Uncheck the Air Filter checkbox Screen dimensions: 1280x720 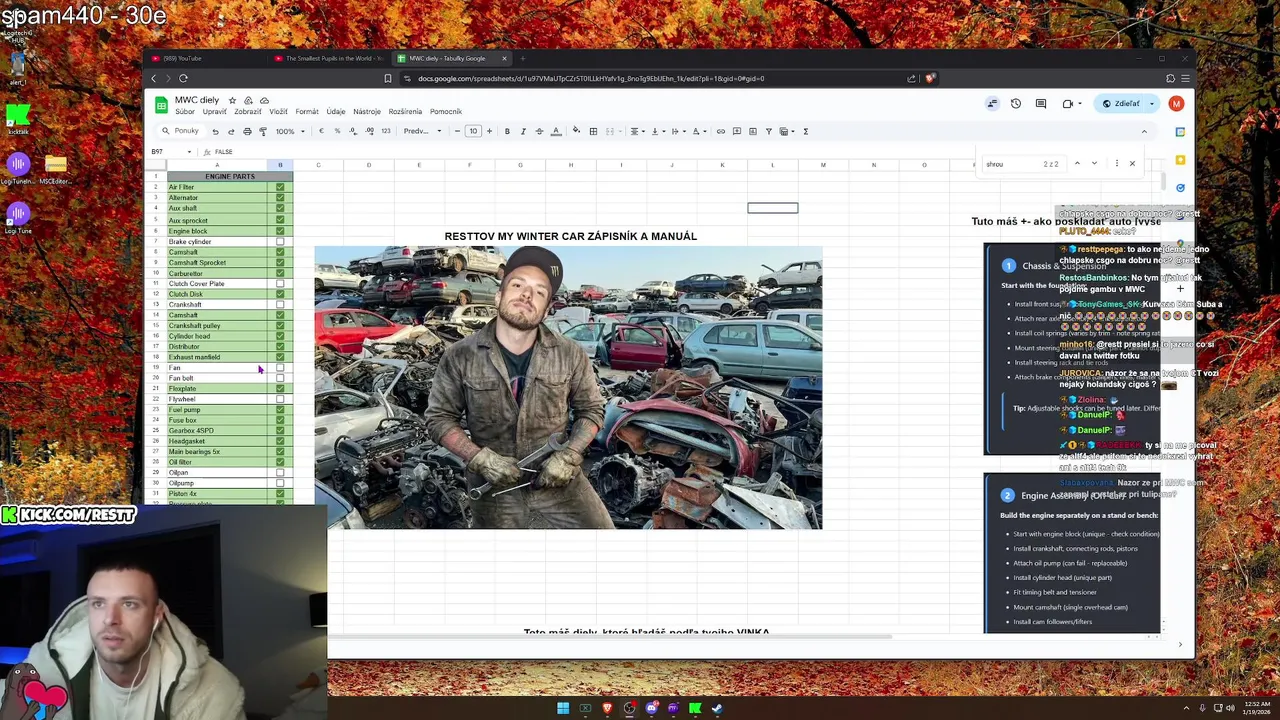[x=280, y=187]
